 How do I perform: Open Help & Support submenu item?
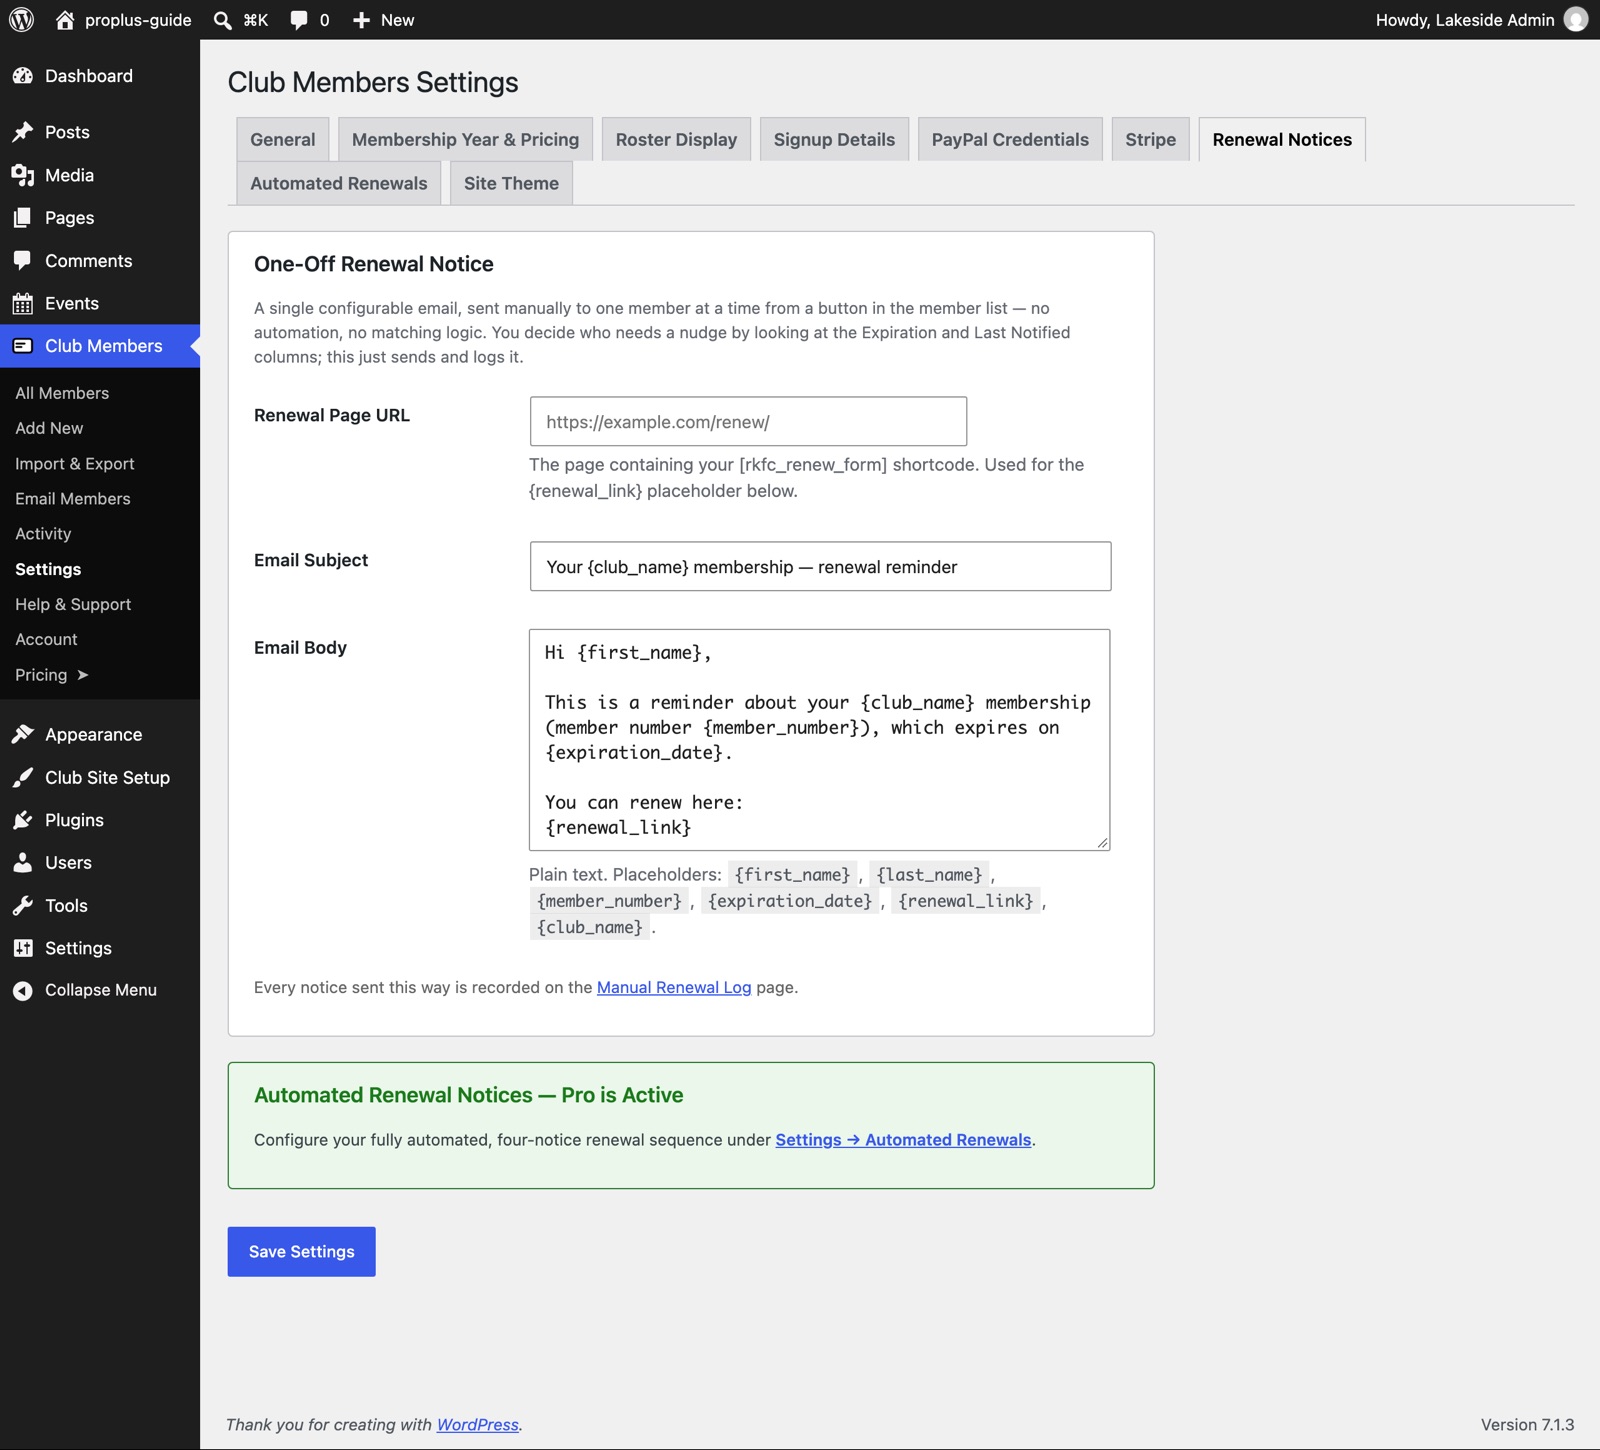click(73, 604)
